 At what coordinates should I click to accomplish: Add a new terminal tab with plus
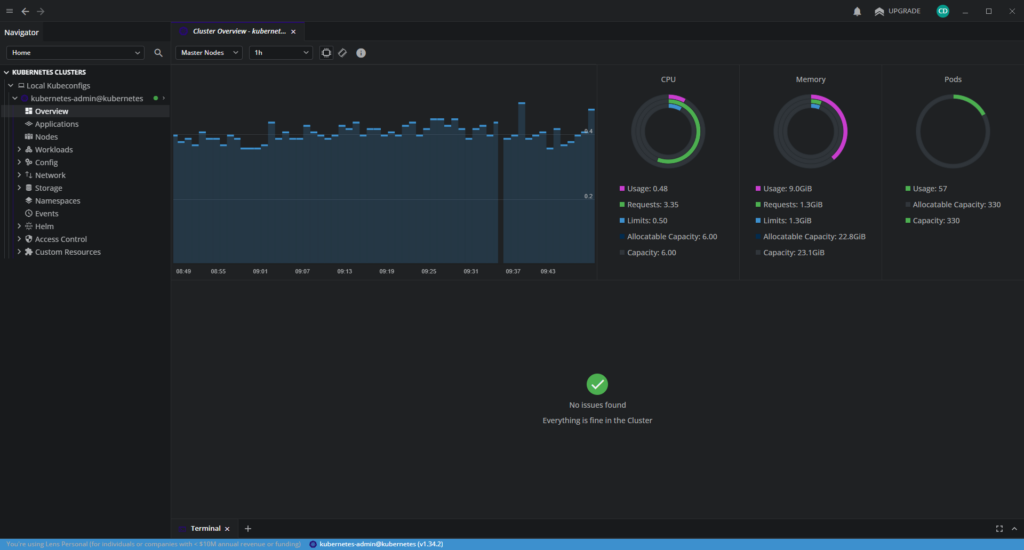point(248,528)
